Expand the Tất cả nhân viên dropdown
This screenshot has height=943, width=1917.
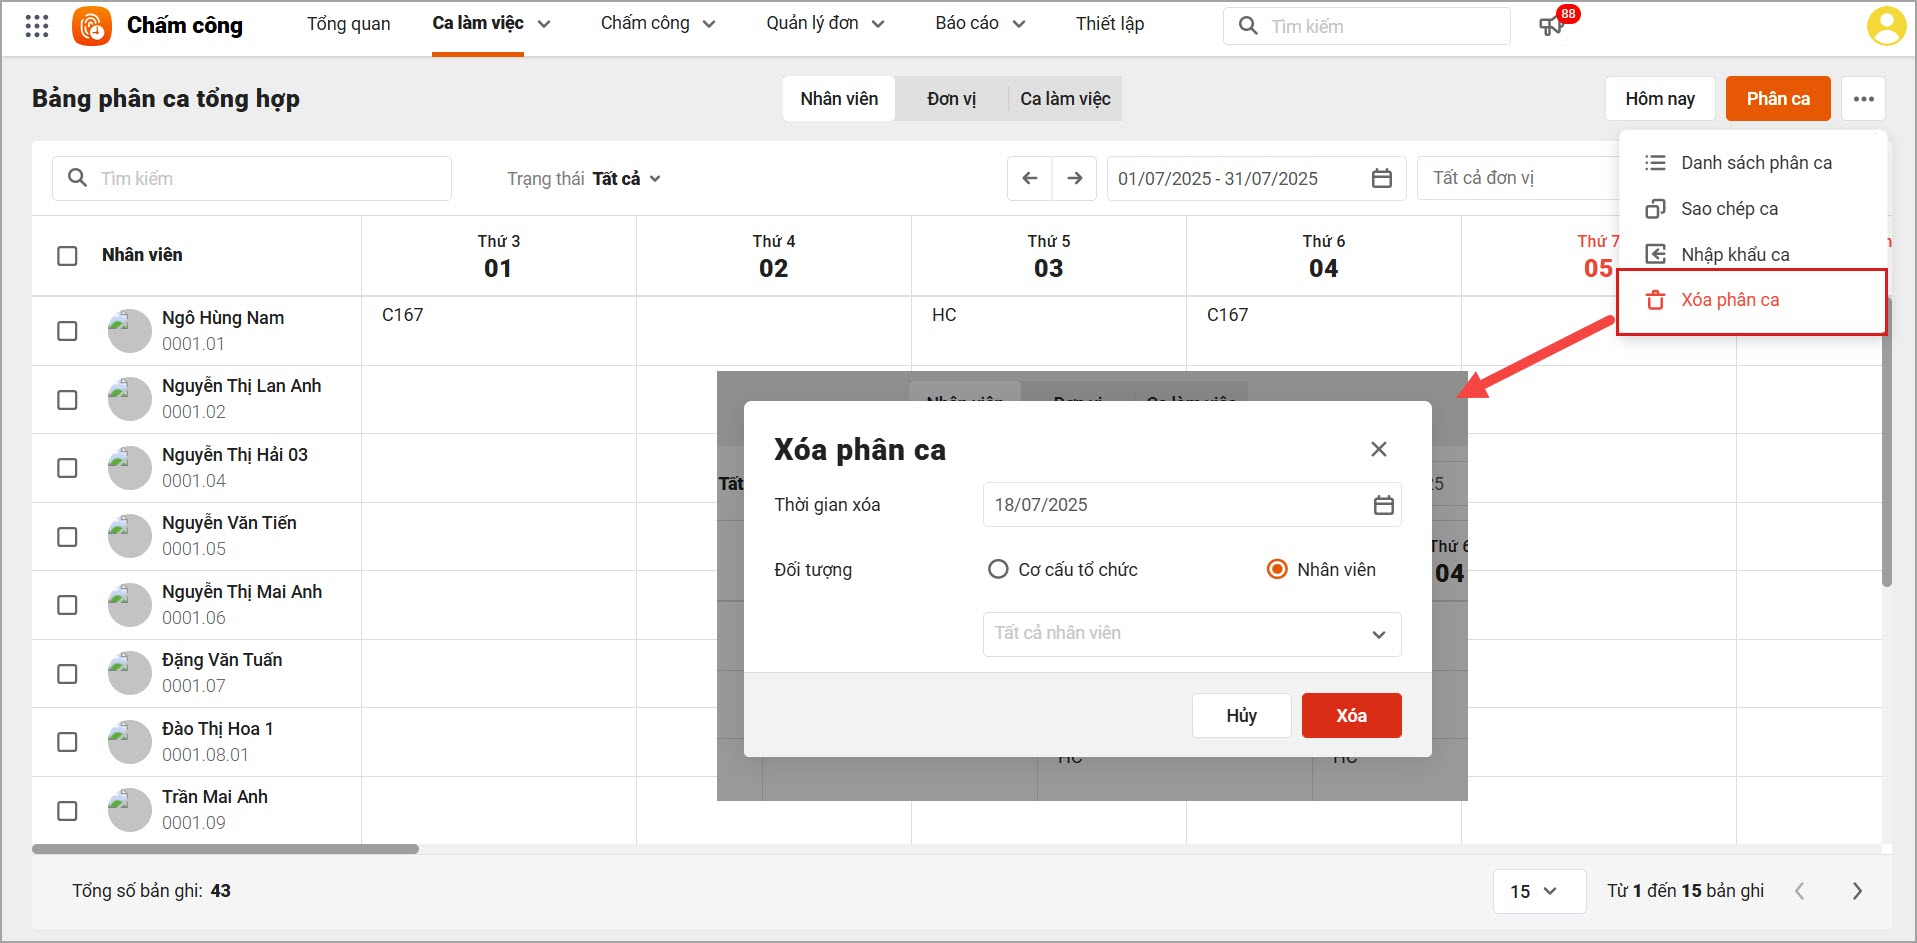tap(1191, 634)
